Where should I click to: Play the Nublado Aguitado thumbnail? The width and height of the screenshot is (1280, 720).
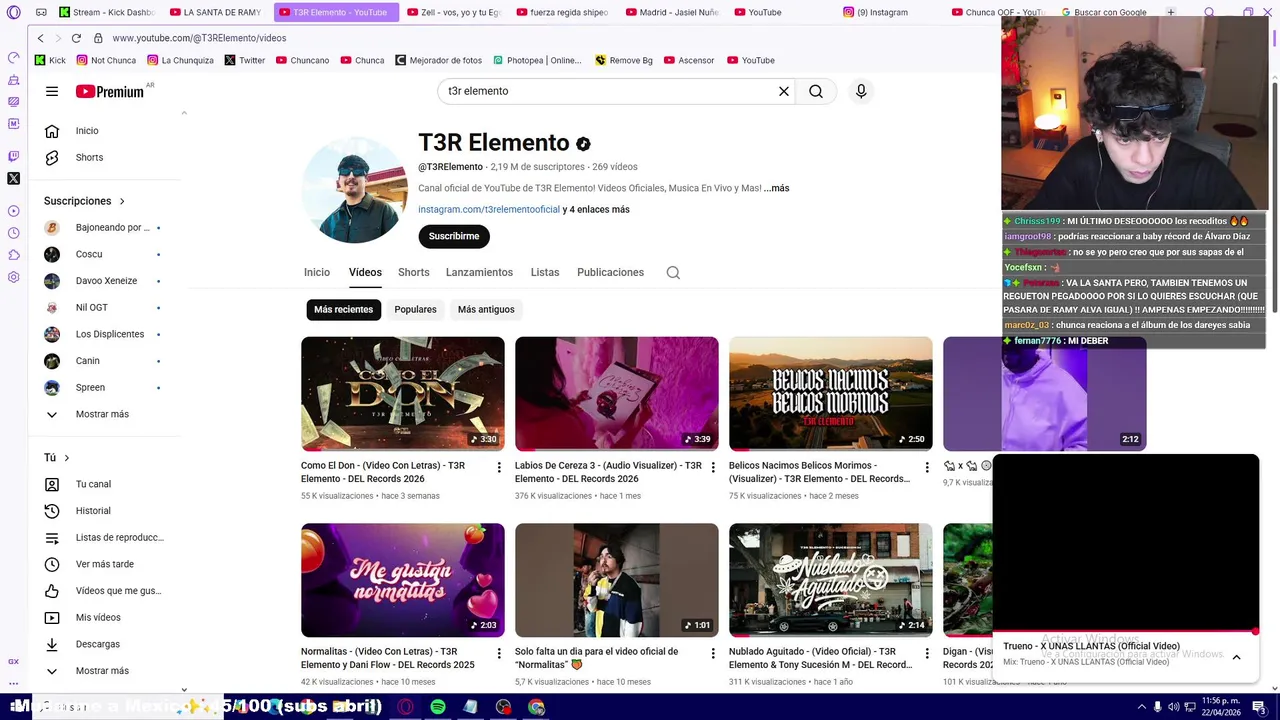pos(831,580)
